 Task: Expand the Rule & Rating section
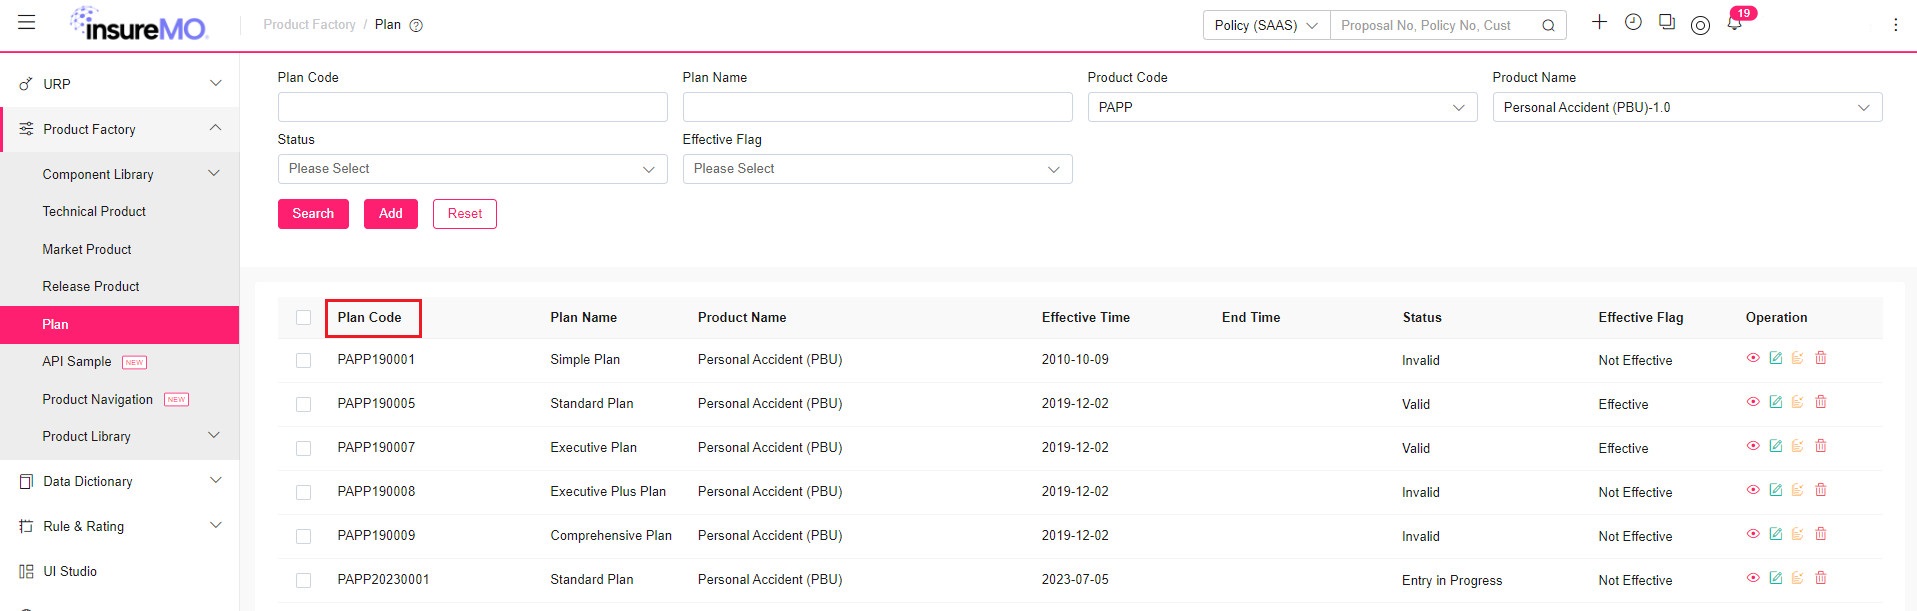120,526
